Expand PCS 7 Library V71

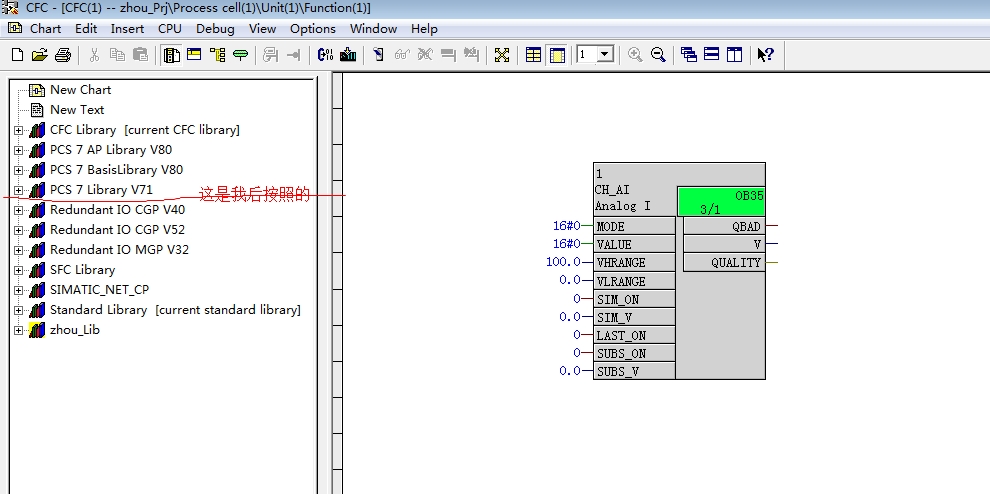point(18,191)
